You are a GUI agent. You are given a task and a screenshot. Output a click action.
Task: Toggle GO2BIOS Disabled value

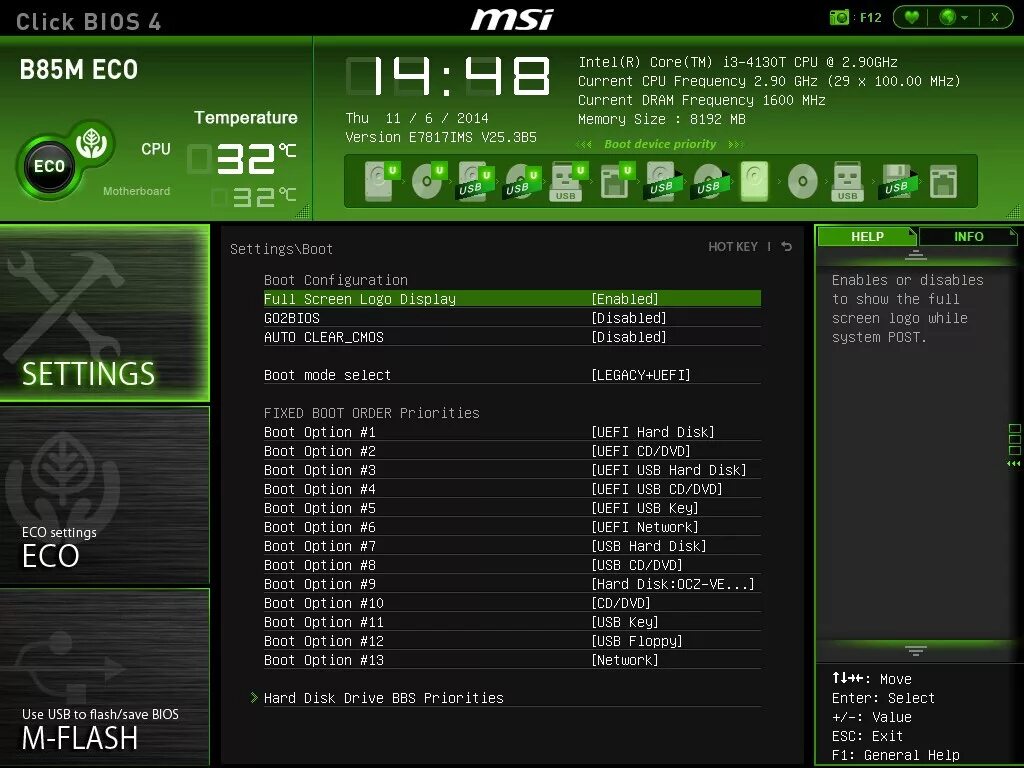pos(629,318)
